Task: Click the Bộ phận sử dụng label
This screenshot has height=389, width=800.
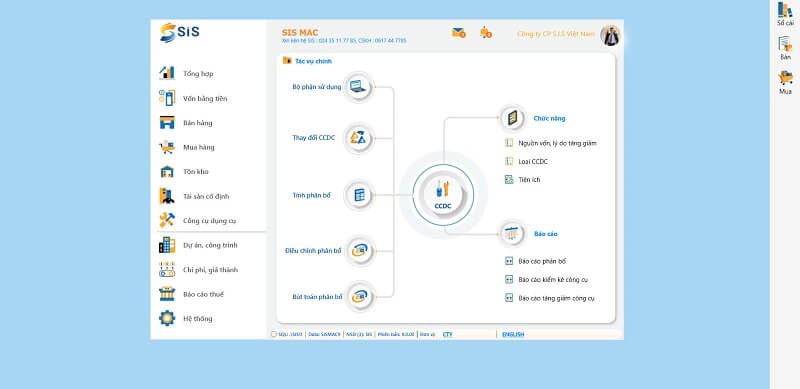Action: 317,87
